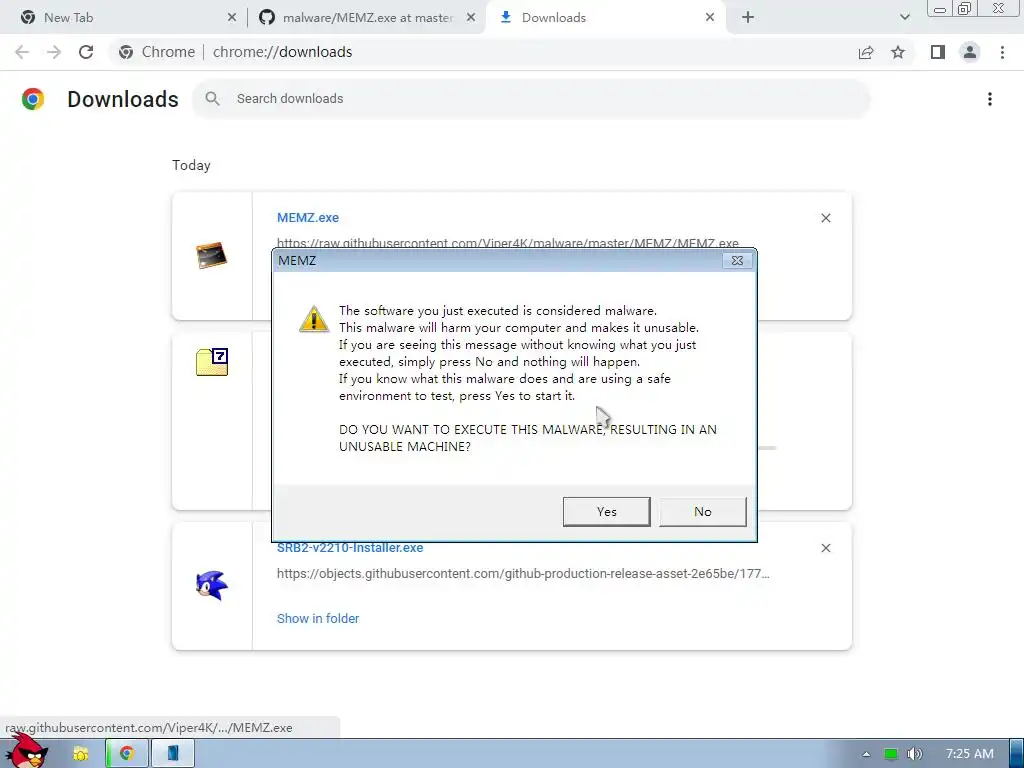Close the MEMZ warning dialog
The width and height of the screenshot is (1024, 768).
pyautogui.click(x=737, y=261)
